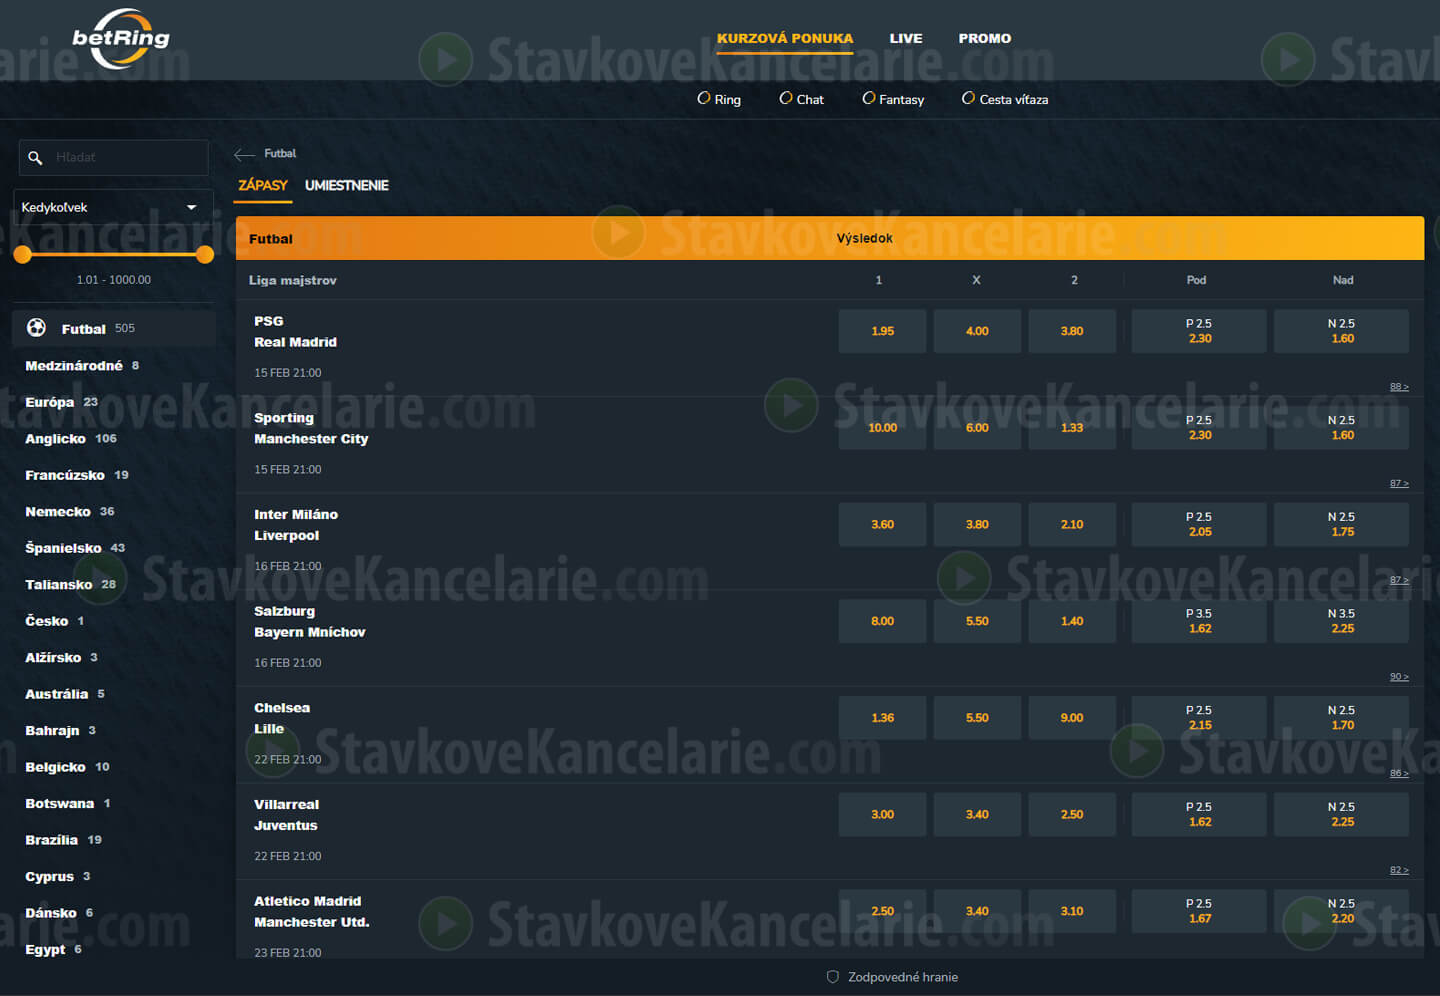Open the Salzburg vs Bayern Mníchov match

coord(309,622)
